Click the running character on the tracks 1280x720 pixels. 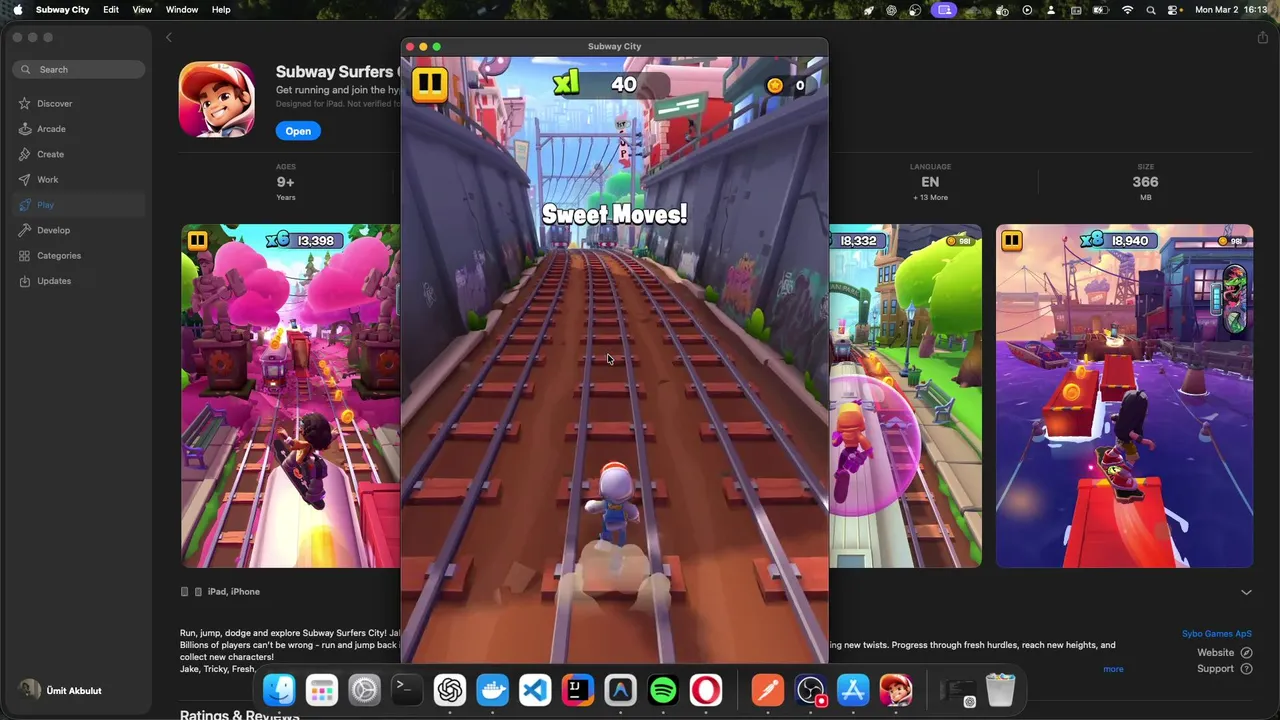614,503
